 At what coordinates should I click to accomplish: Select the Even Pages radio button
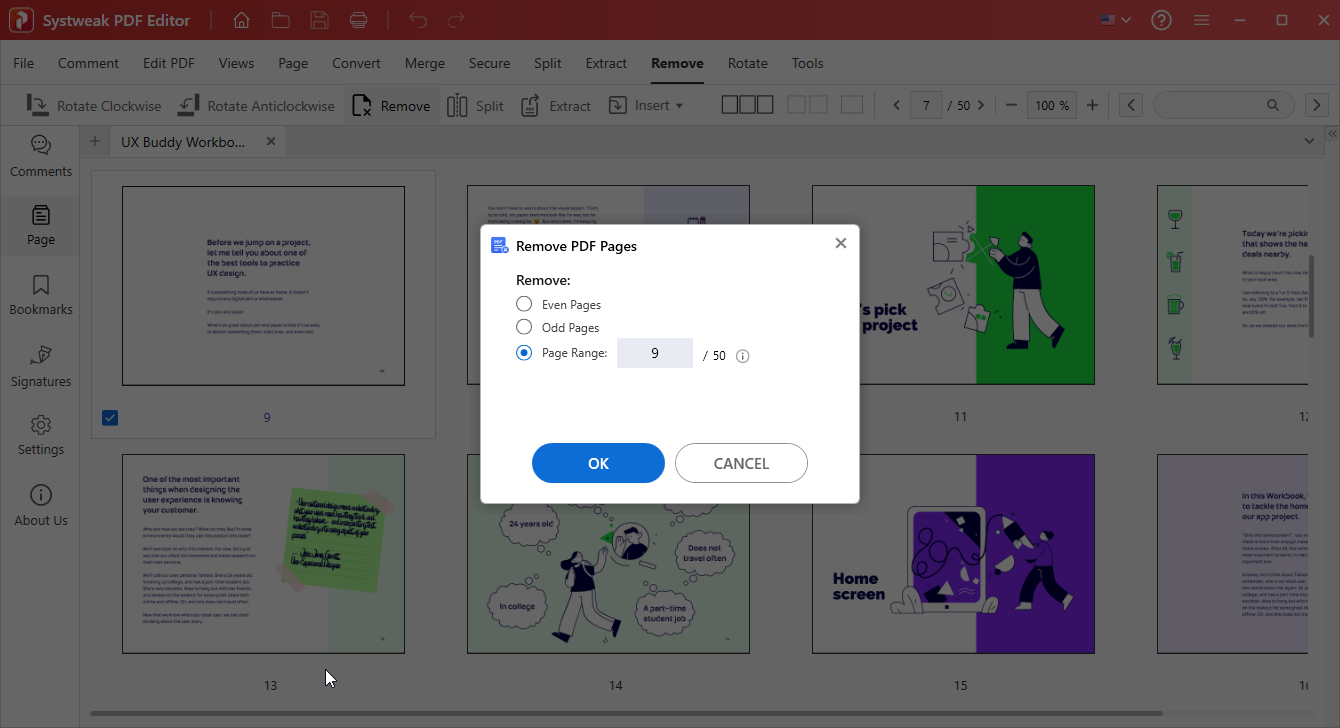coord(523,304)
